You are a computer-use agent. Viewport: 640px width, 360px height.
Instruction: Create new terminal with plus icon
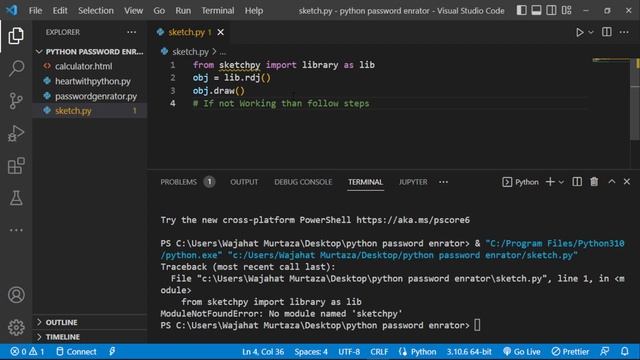pyautogui.click(x=550, y=182)
